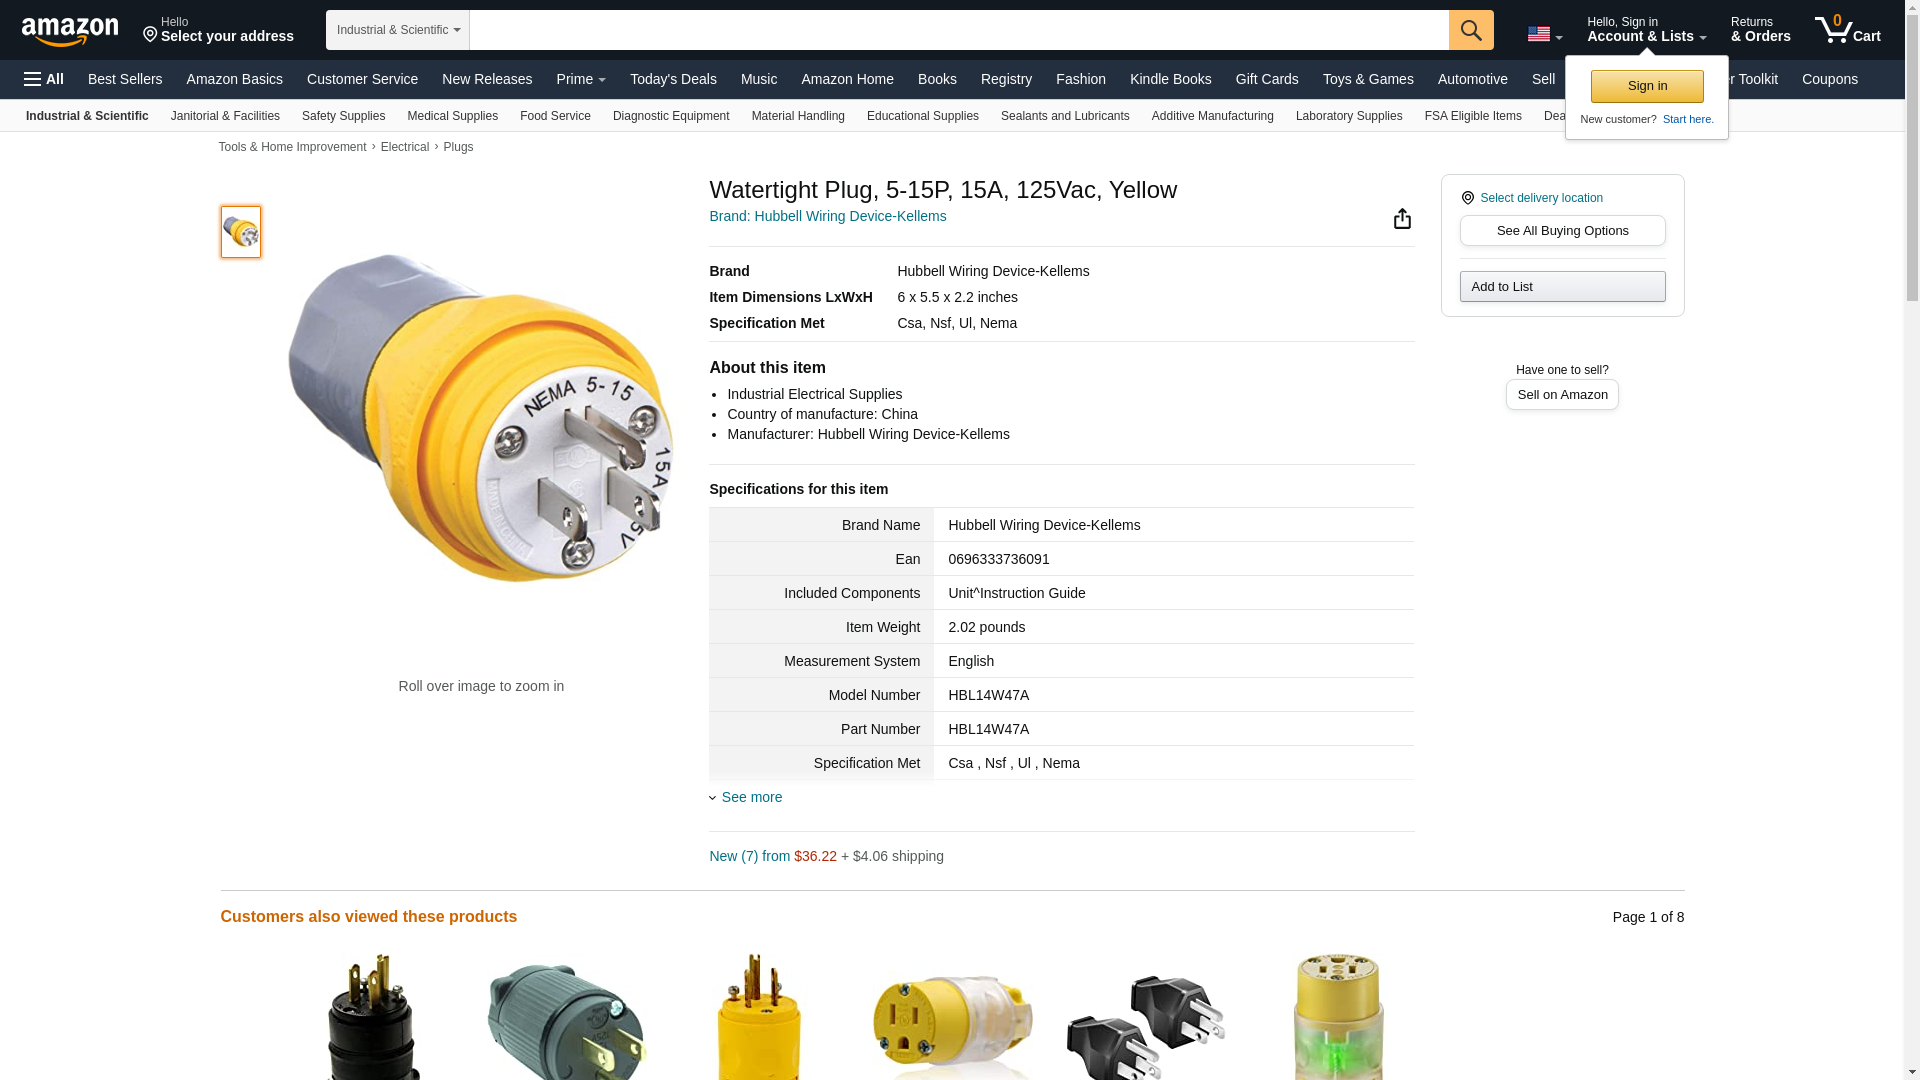Image resolution: width=1920 pixels, height=1080 pixels.
Task: Click the search magnifier button
Action: click(x=1471, y=30)
